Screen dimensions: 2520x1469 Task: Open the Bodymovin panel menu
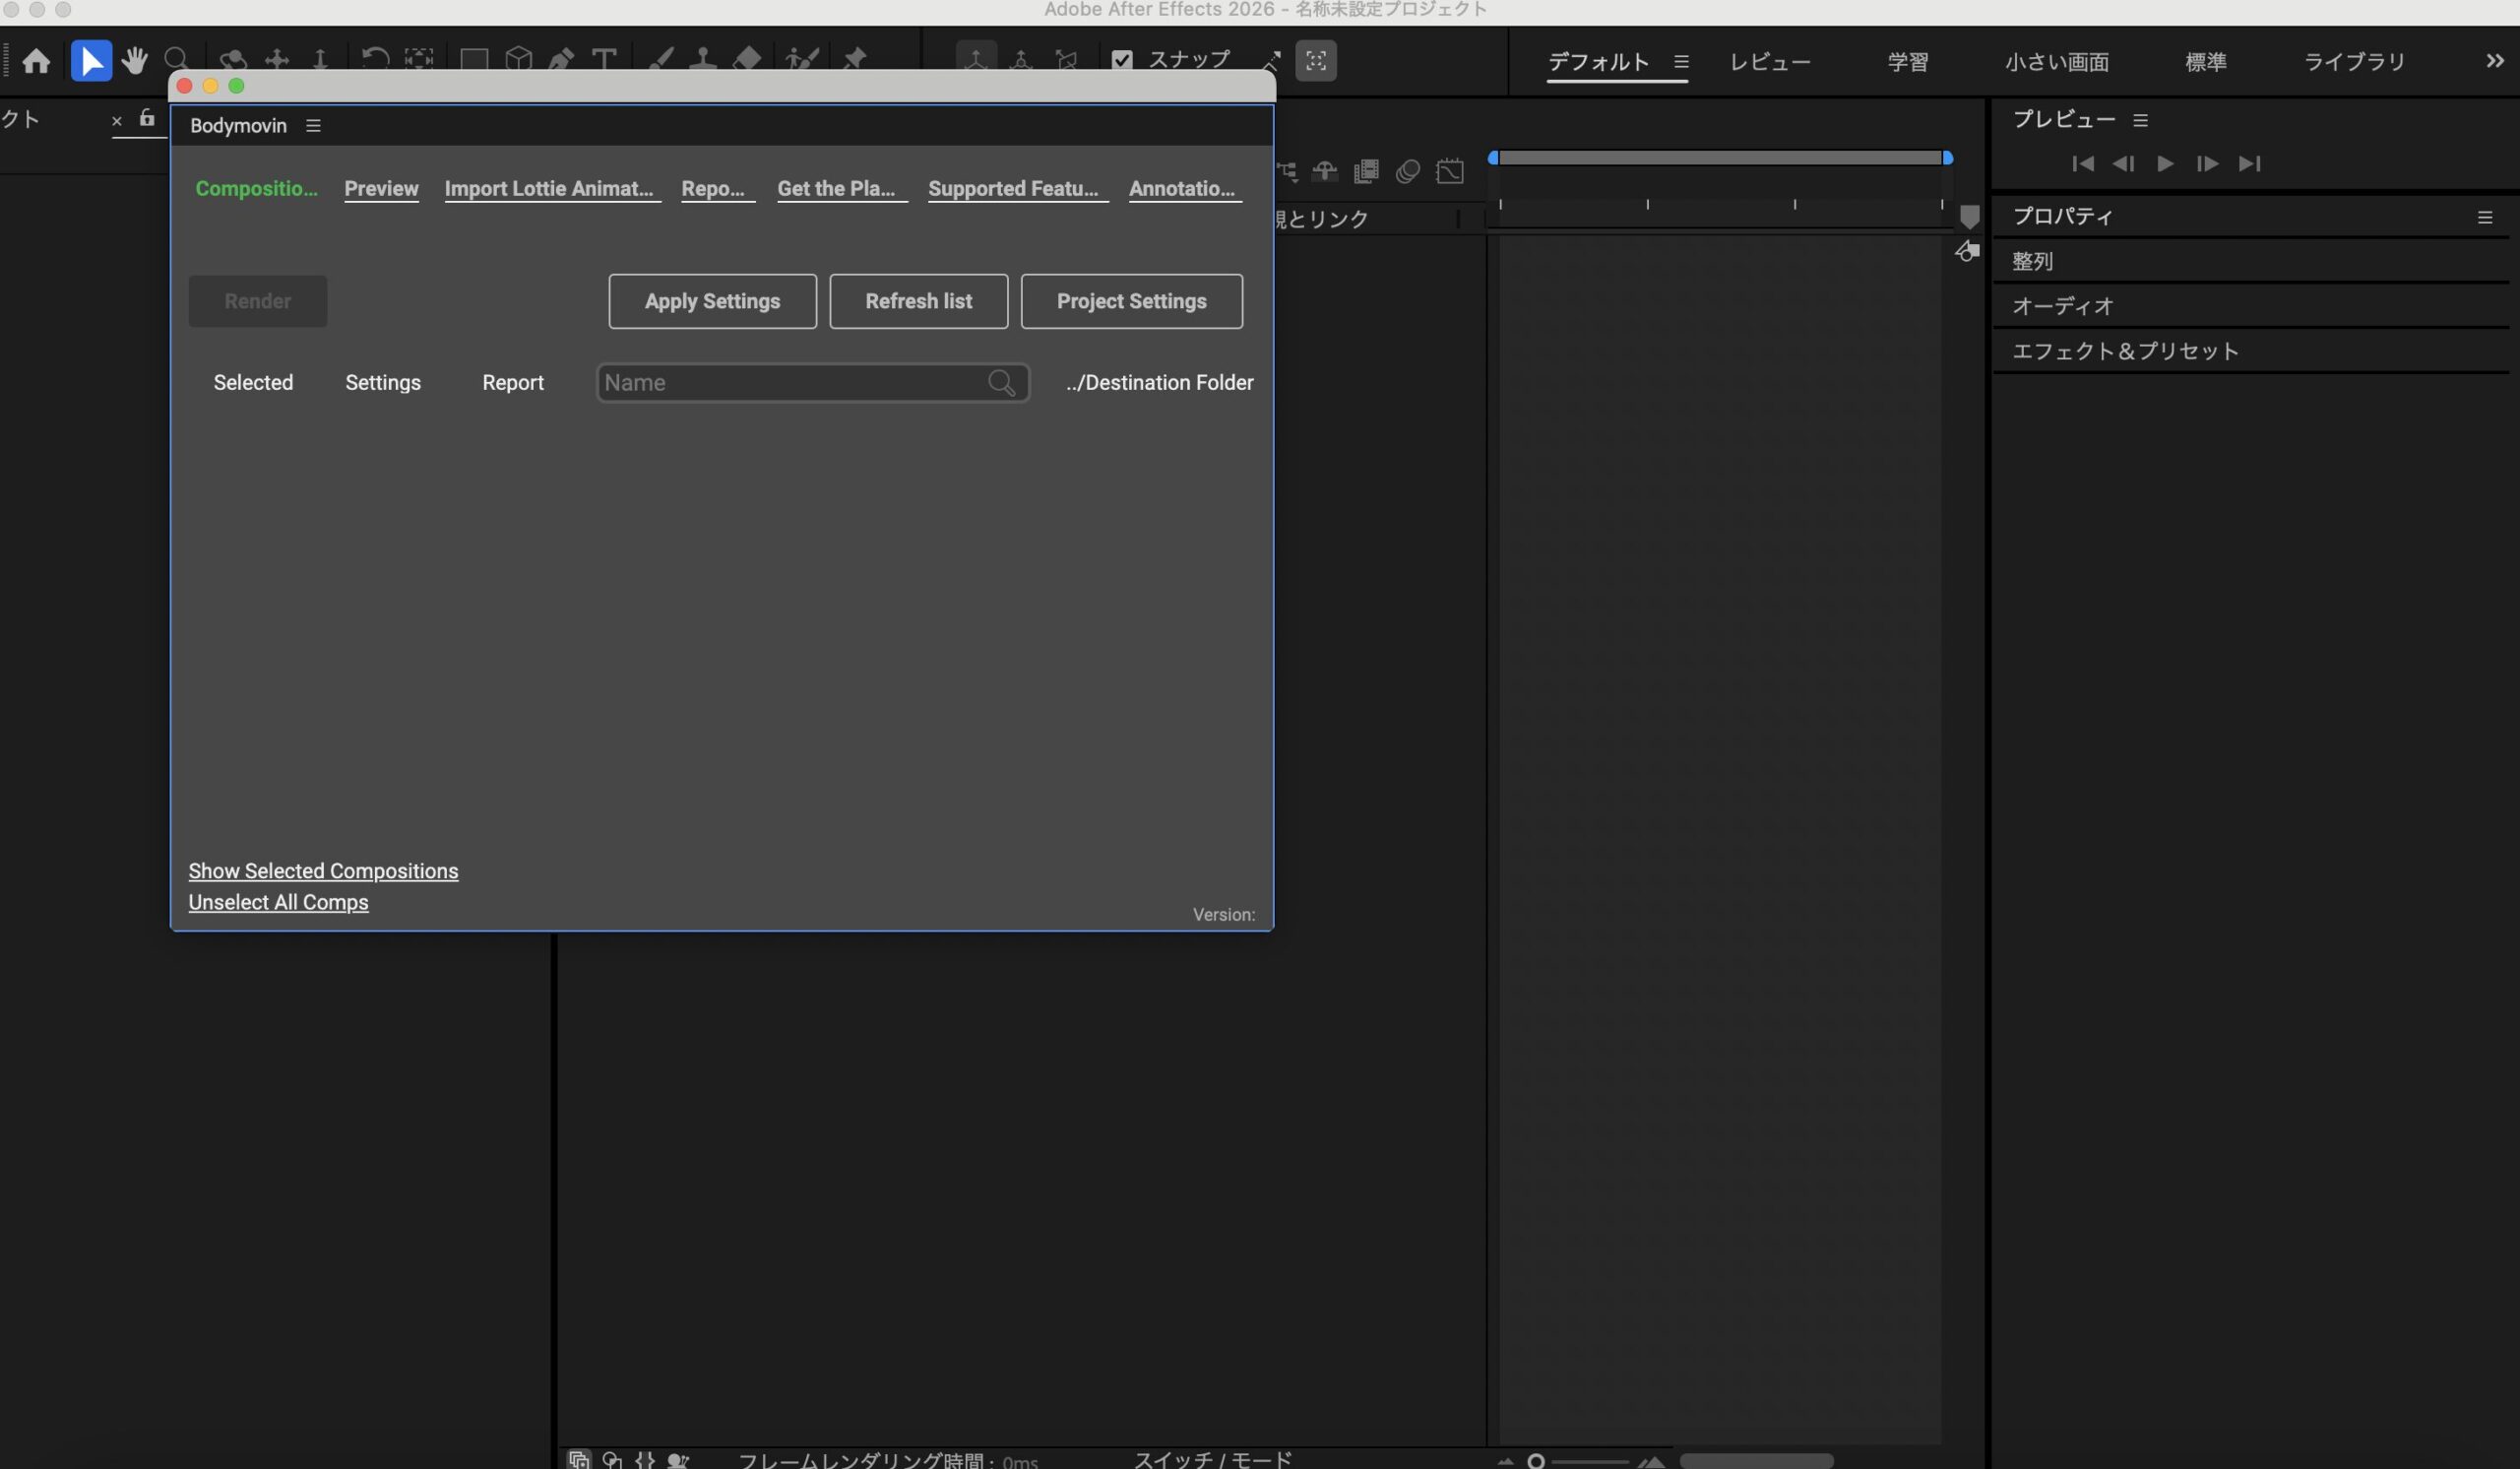[x=313, y=126]
